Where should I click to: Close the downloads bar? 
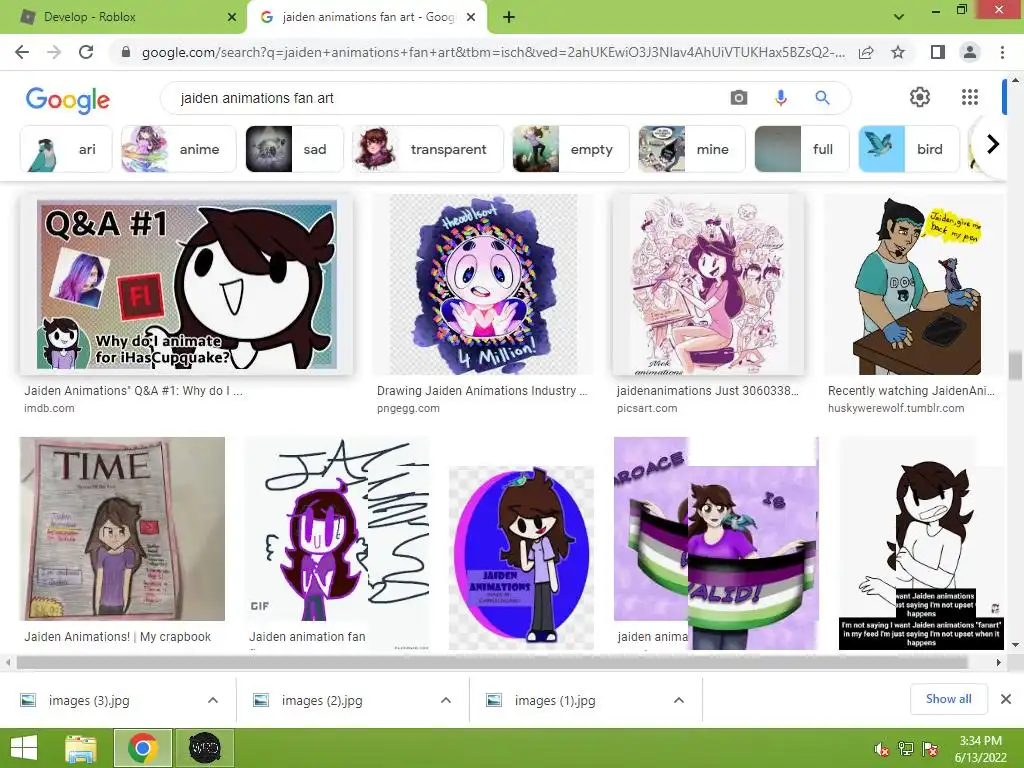pos(1006,699)
